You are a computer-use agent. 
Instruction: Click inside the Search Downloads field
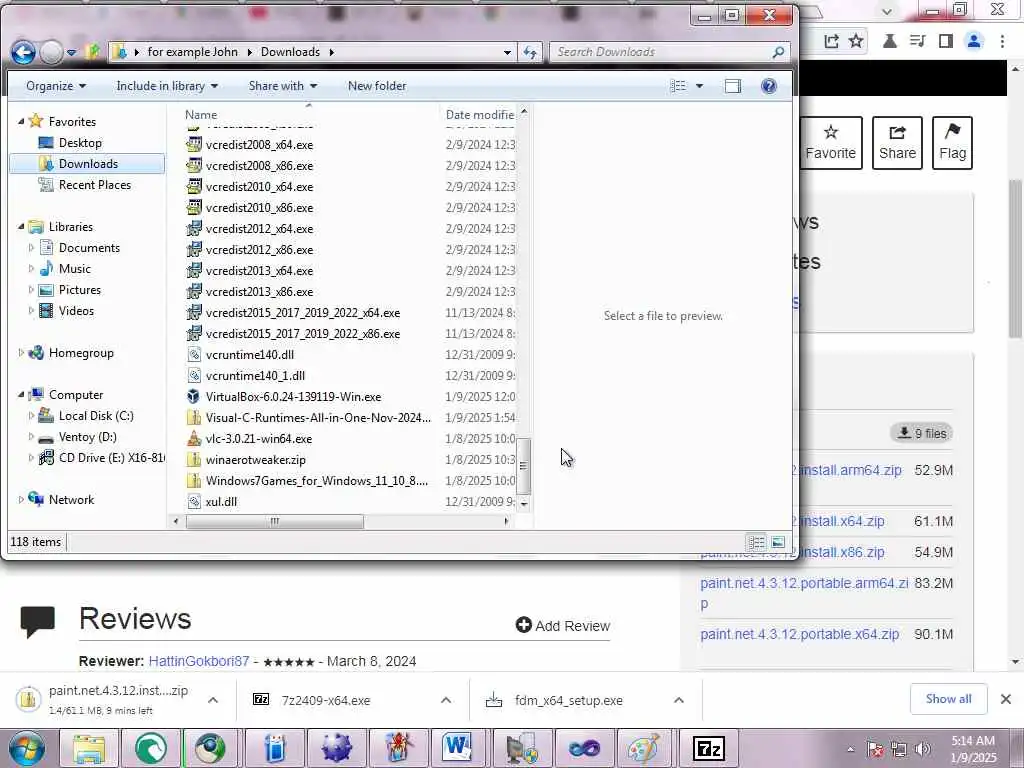tap(661, 52)
